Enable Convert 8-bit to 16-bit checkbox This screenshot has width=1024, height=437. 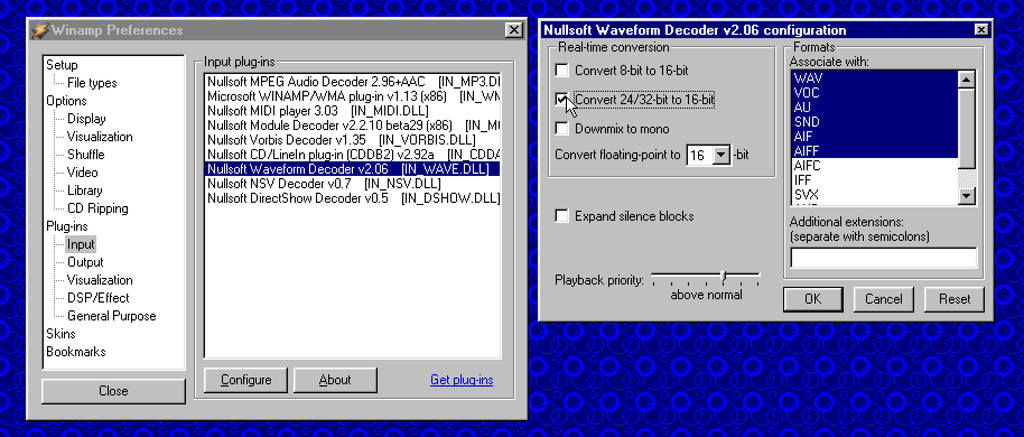click(x=562, y=70)
